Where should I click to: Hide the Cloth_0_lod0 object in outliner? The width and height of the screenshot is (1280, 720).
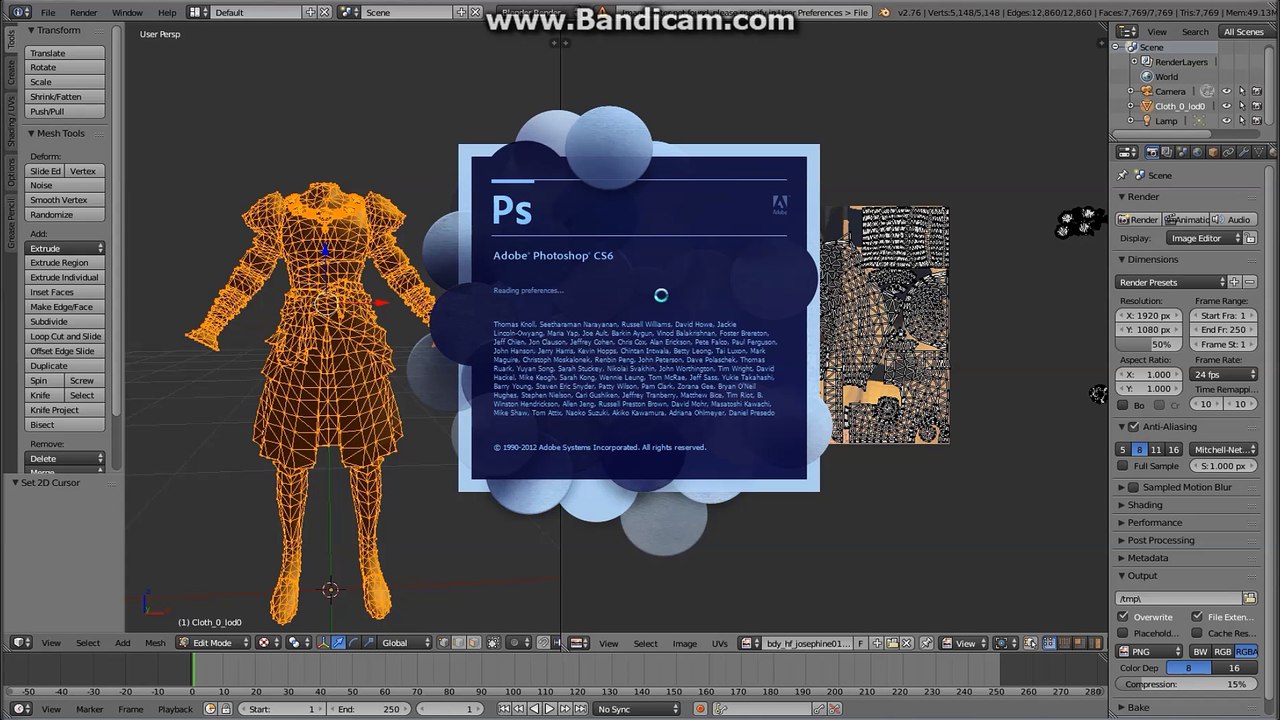click(1227, 106)
